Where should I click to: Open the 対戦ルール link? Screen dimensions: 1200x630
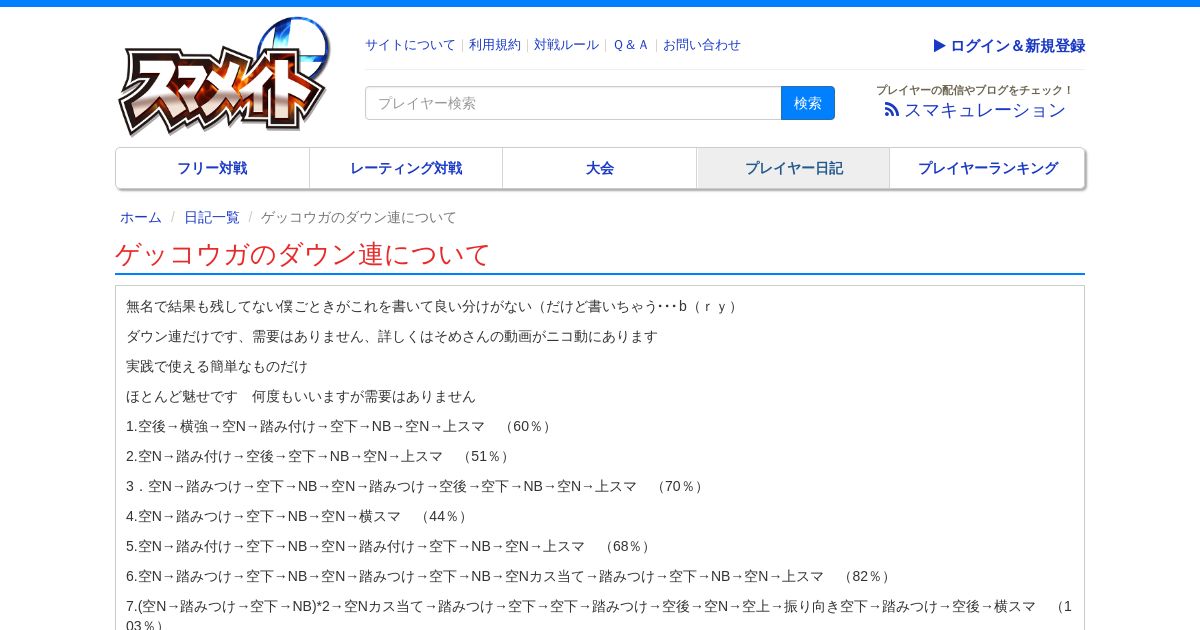tap(566, 45)
